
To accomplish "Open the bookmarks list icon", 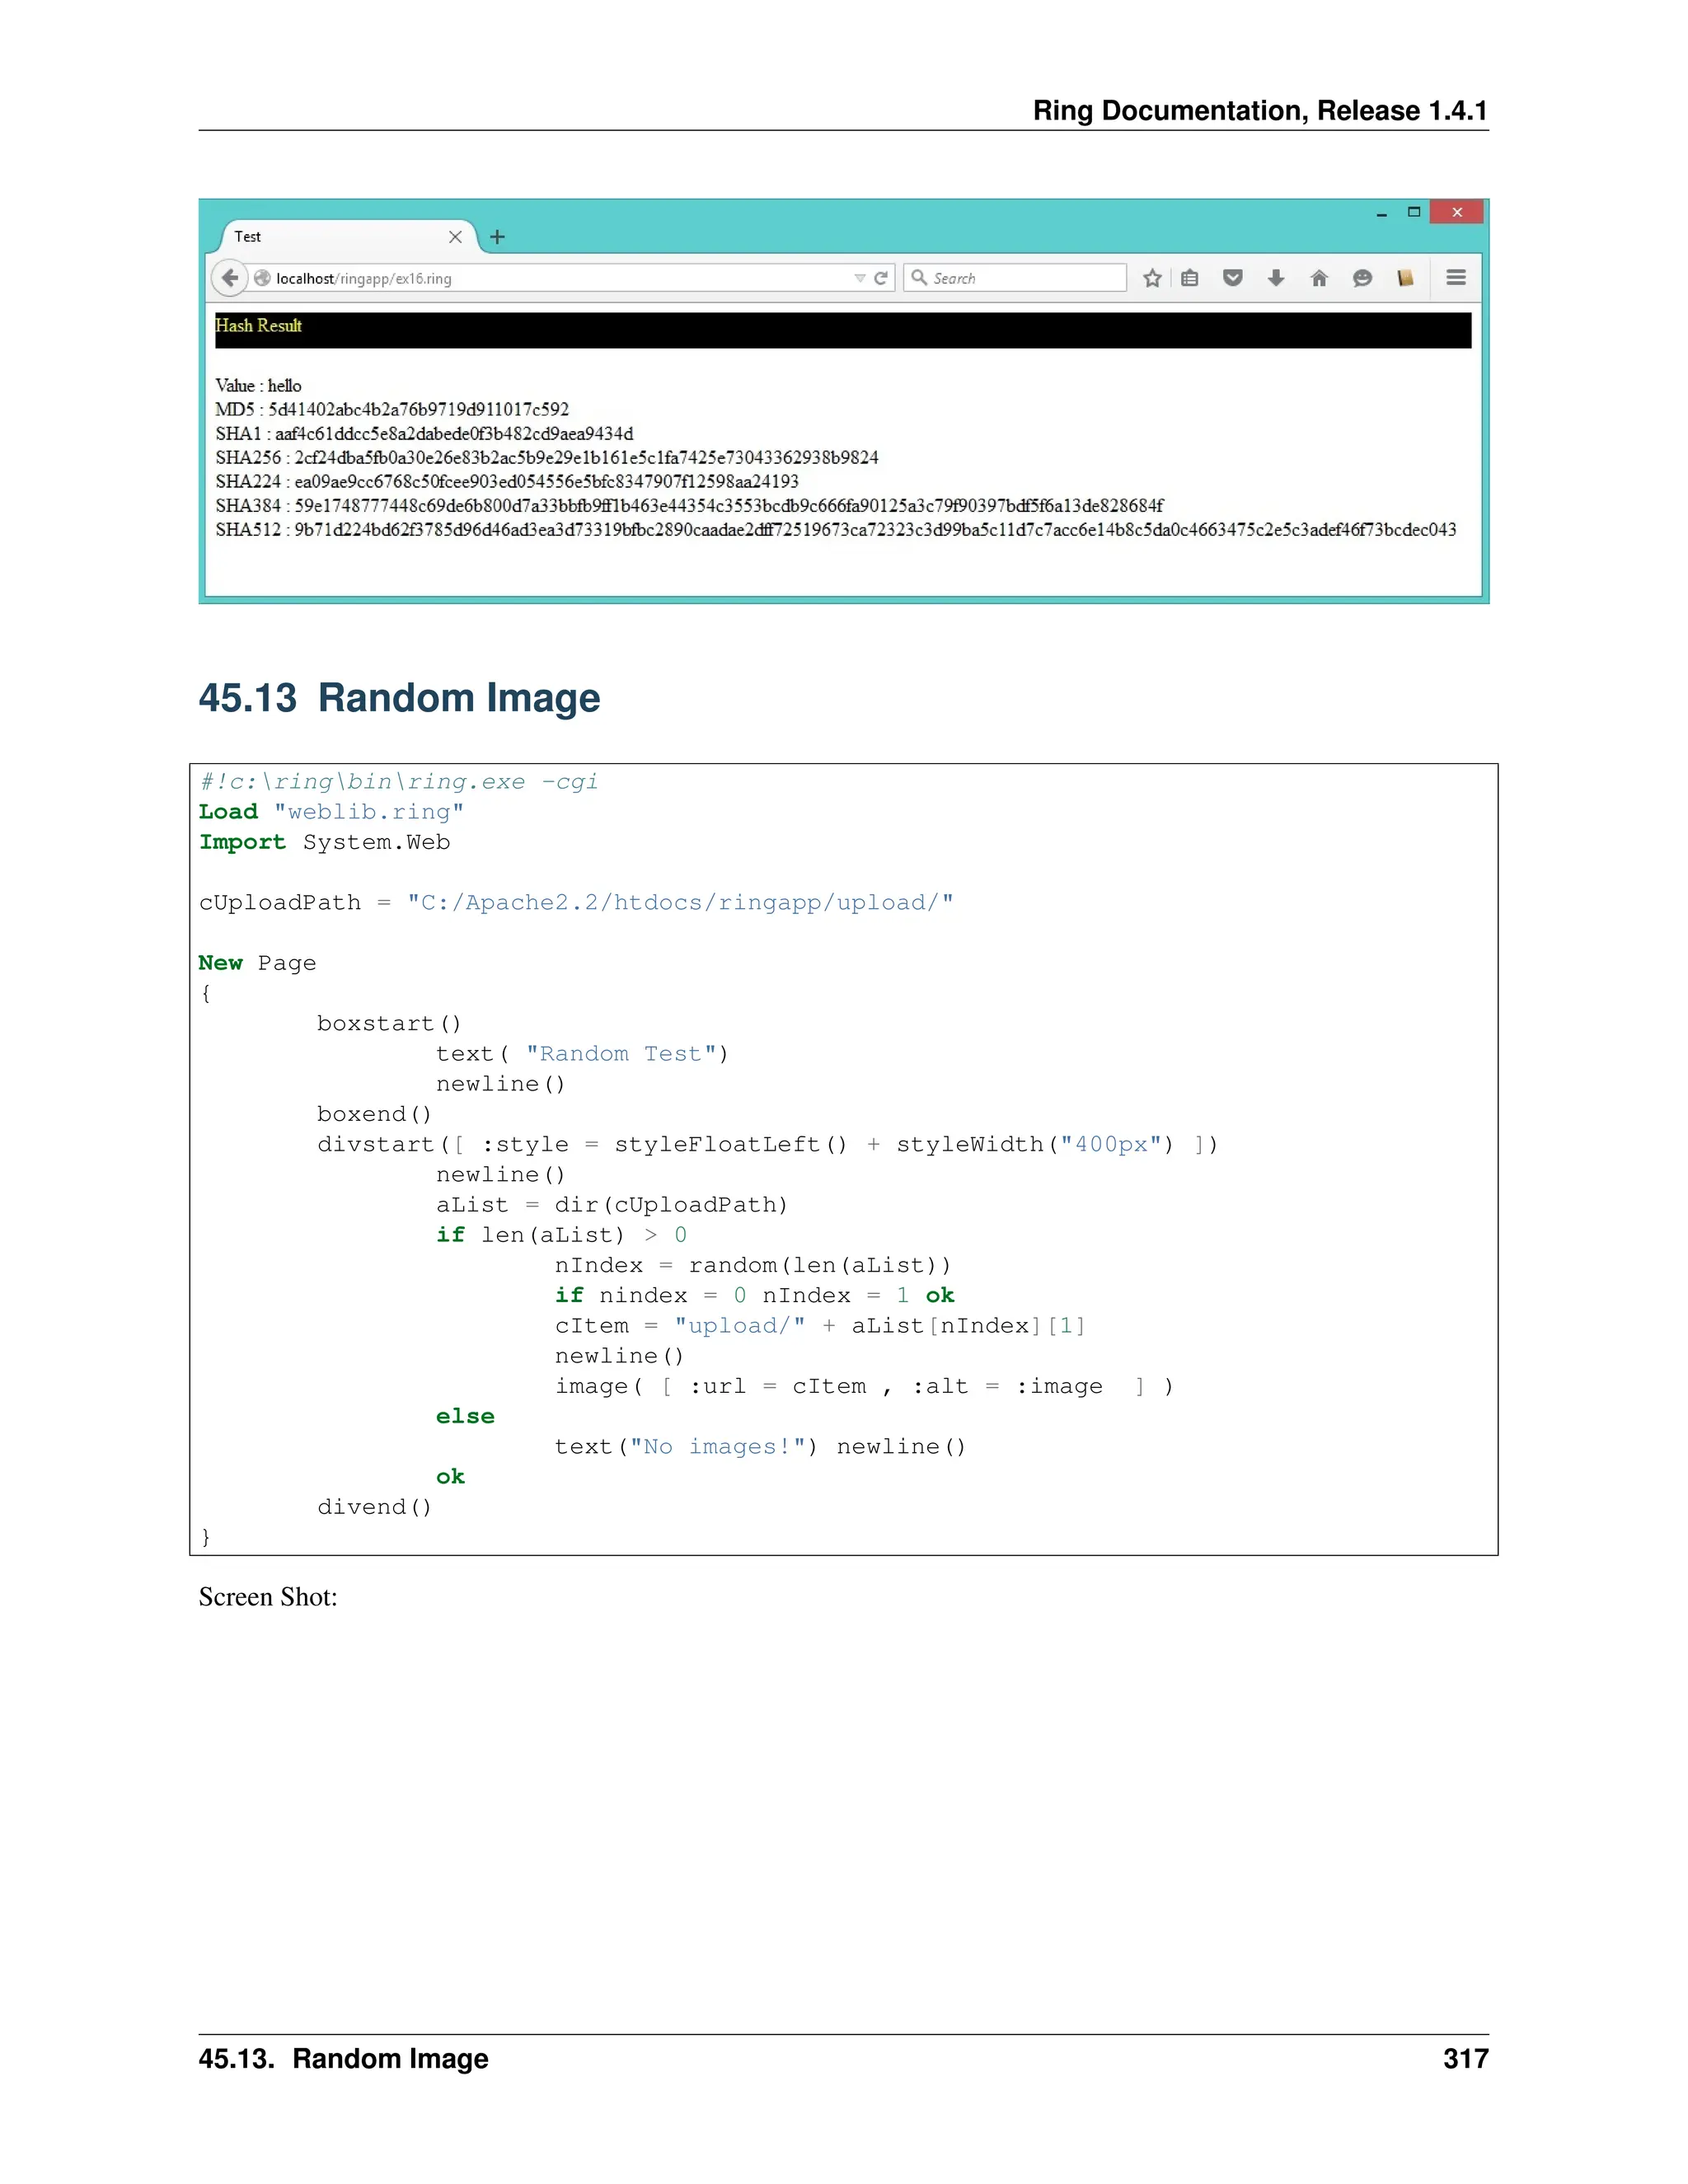I will point(1189,278).
